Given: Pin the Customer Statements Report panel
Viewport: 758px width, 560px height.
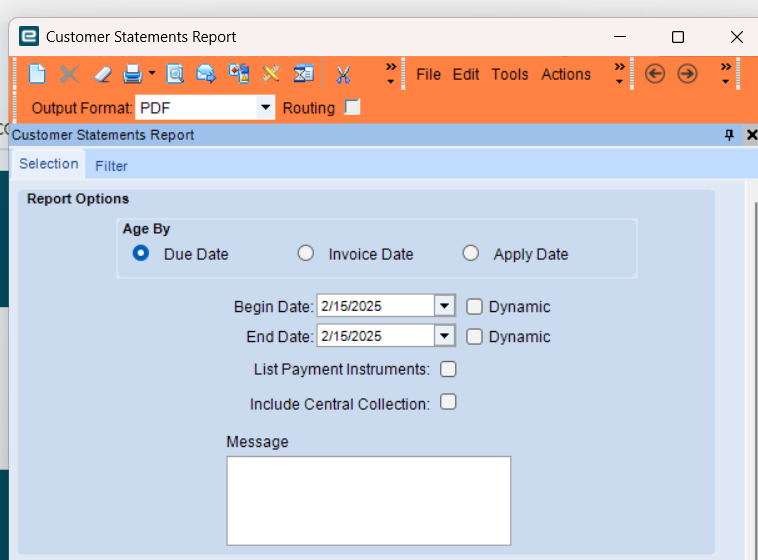Looking at the screenshot, I should 729,135.
